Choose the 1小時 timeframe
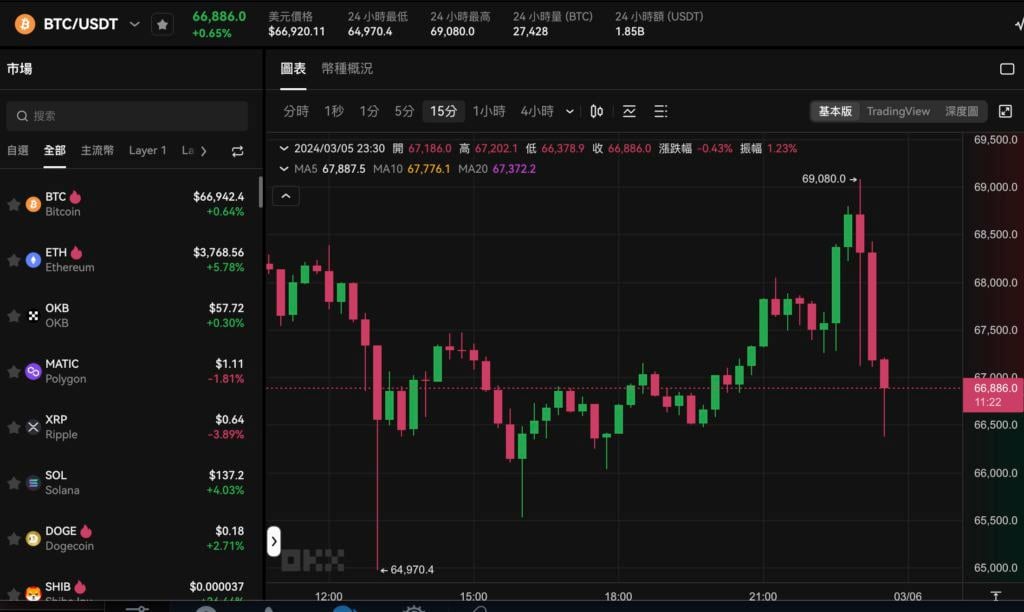1024x612 pixels. coord(489,112)
